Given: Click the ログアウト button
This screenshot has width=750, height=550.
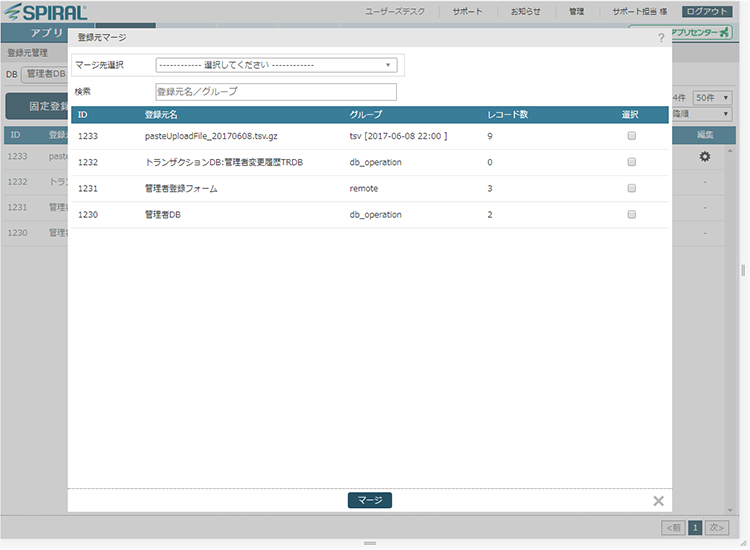Looking at the screenshot, I should 707,11.
